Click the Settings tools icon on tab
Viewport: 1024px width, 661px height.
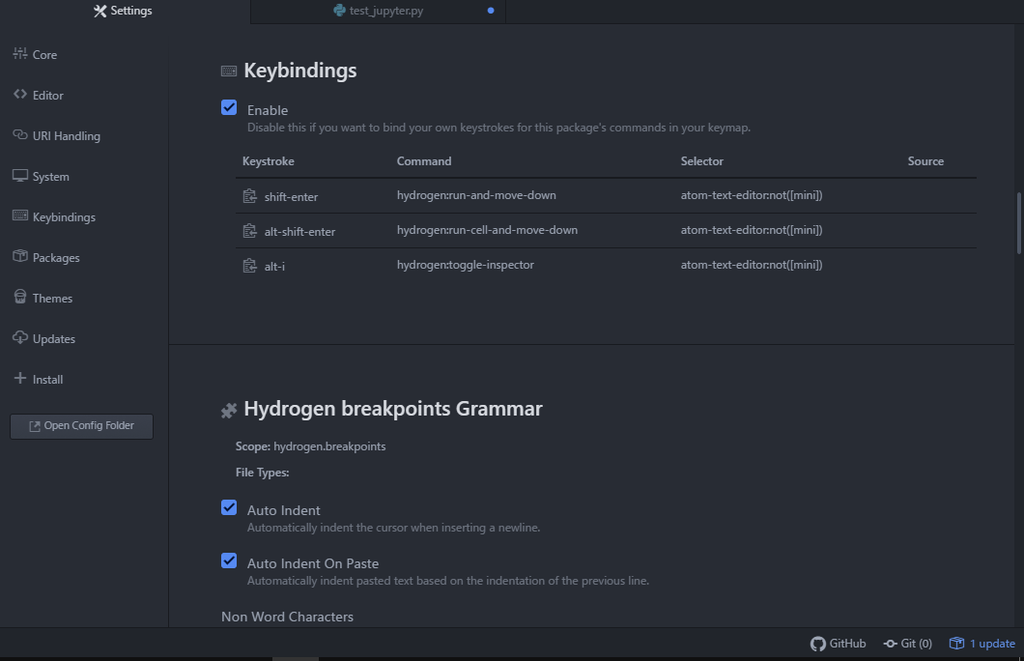click(x=100, y=11)
